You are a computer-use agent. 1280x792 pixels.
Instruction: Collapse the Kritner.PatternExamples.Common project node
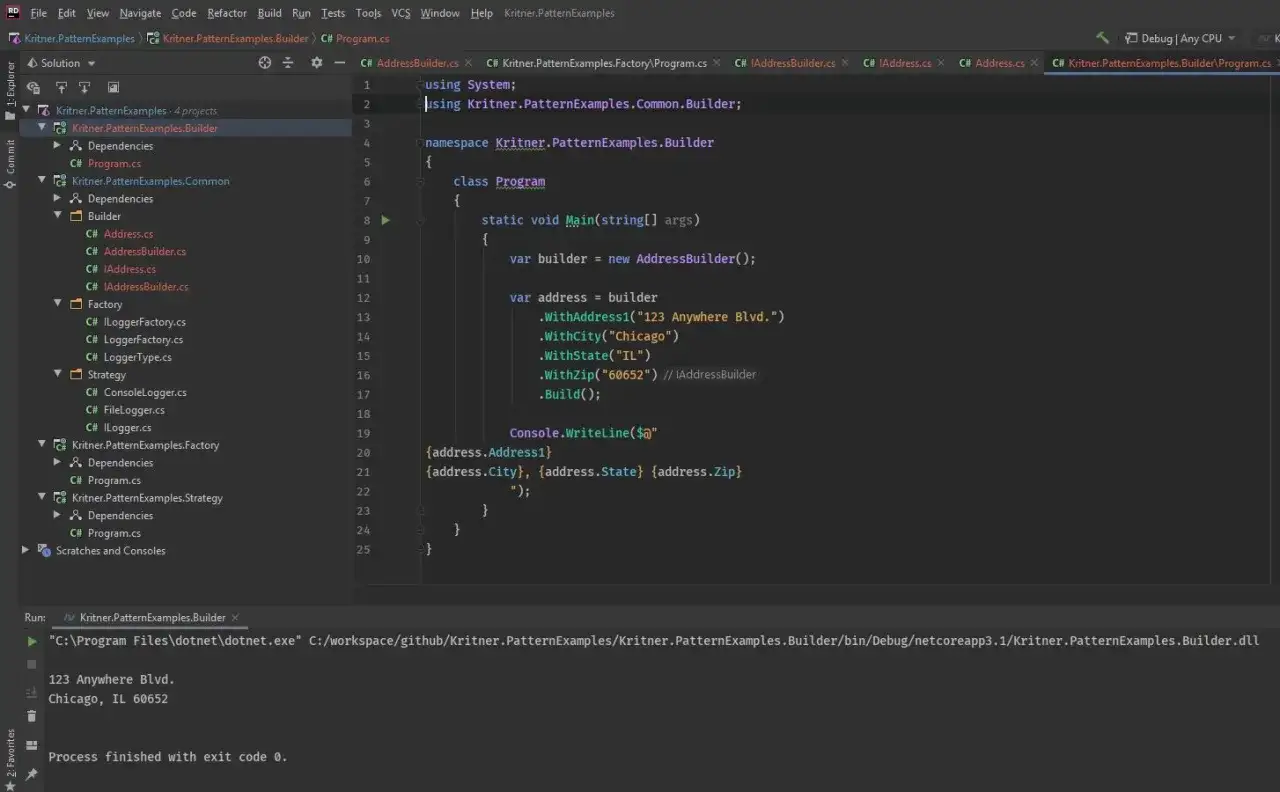(x=42, y=181)
